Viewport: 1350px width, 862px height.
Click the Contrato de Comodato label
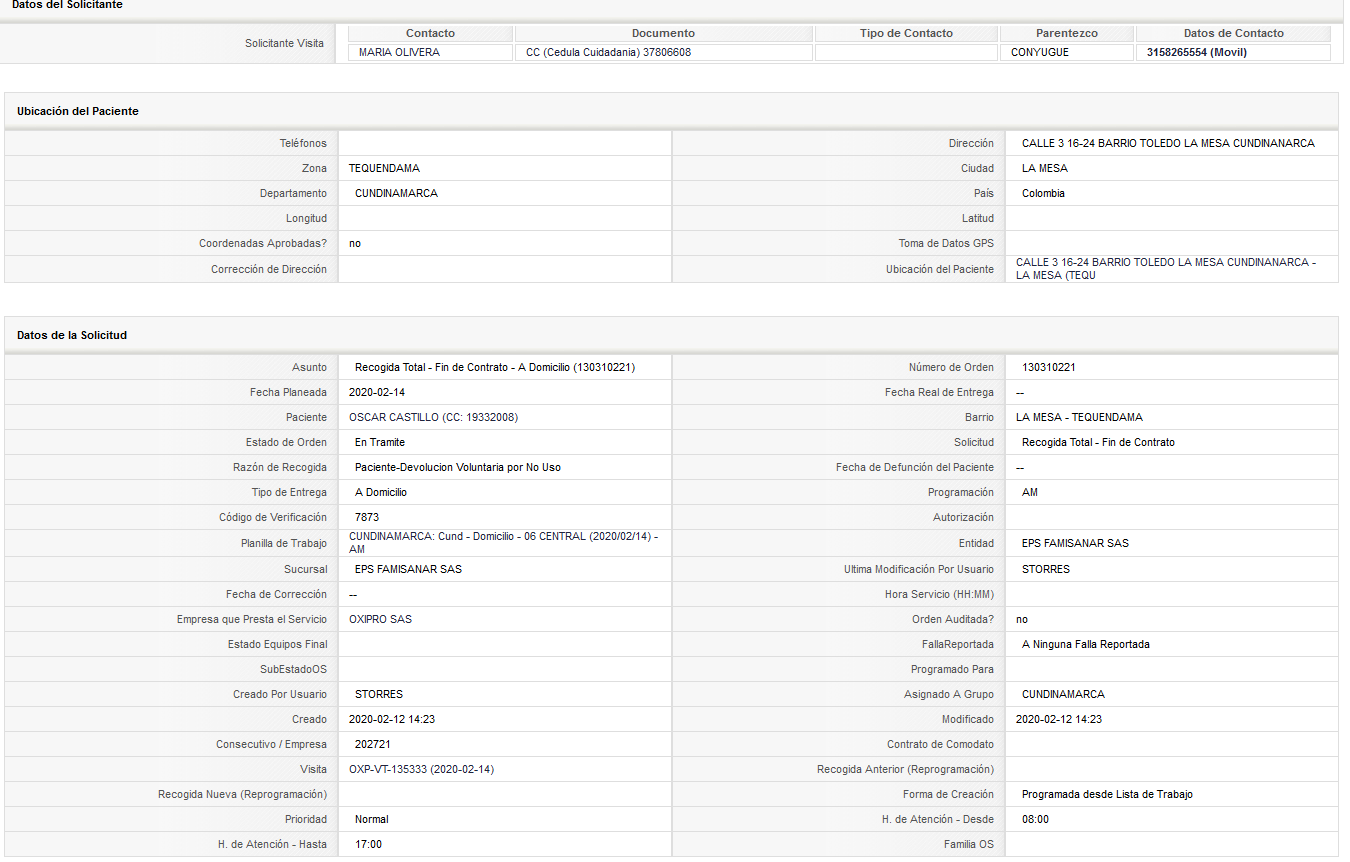[x=940, y=744]
